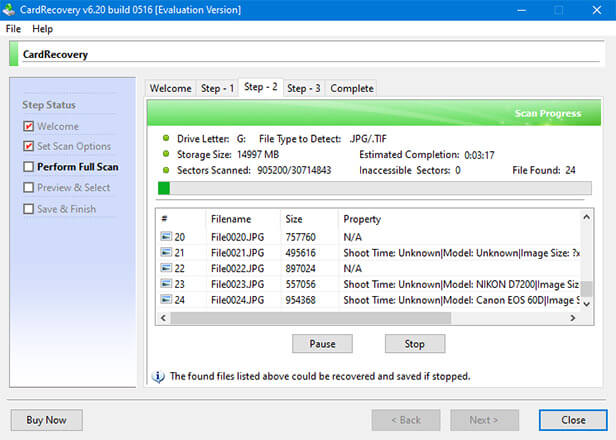Click the image icon for row 20

point(166,236)
